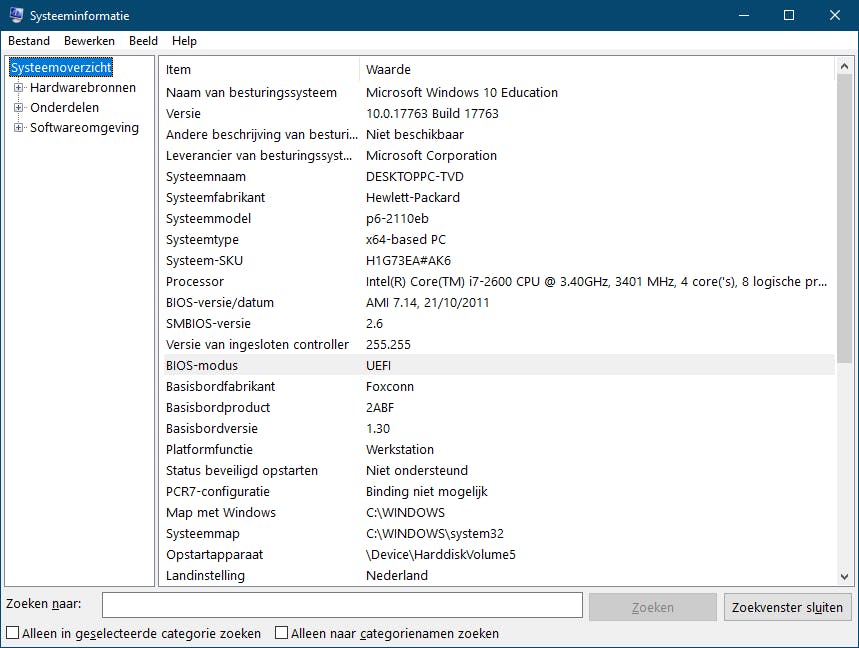
Task: Click the H1G73EA#AK6 value
Action: pyautogui.click(x=408, y=260)
